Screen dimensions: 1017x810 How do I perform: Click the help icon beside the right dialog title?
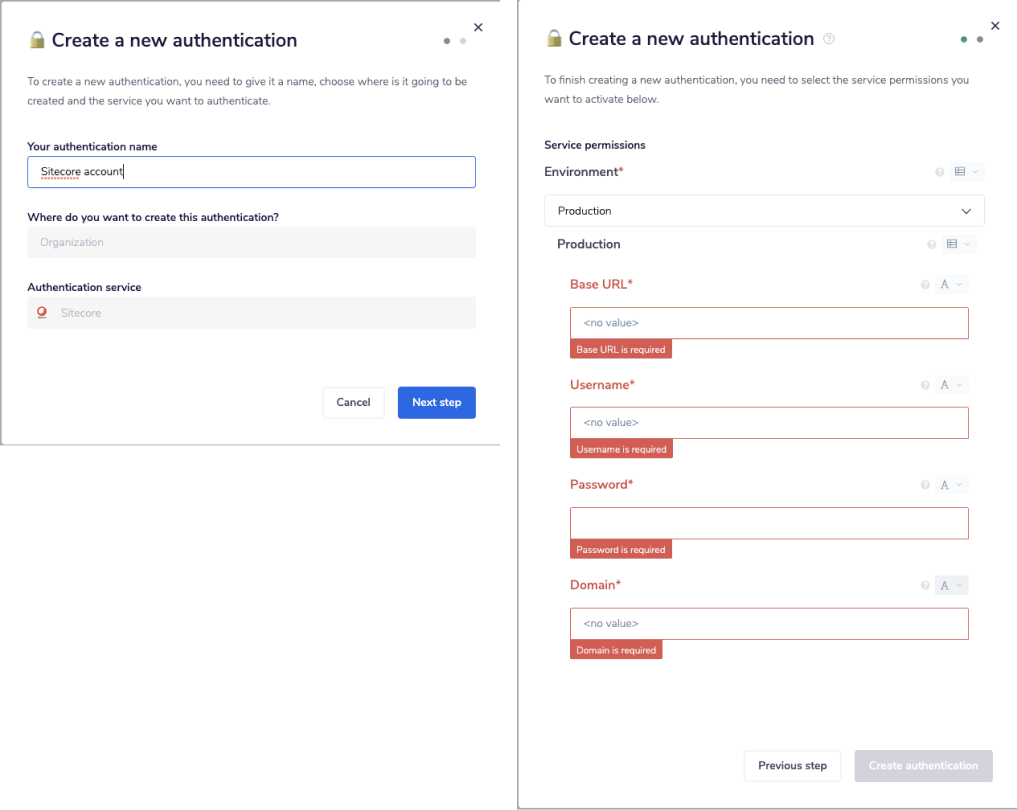(x=827, y=39)
